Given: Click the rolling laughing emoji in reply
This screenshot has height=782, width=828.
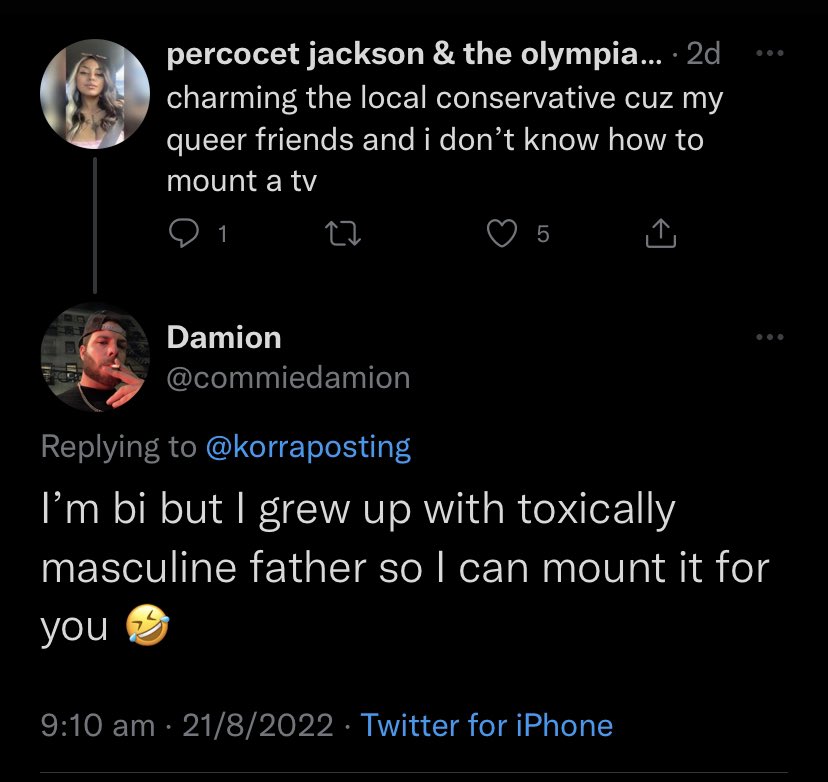Looking at the screenshot, I should click(147, 625).
